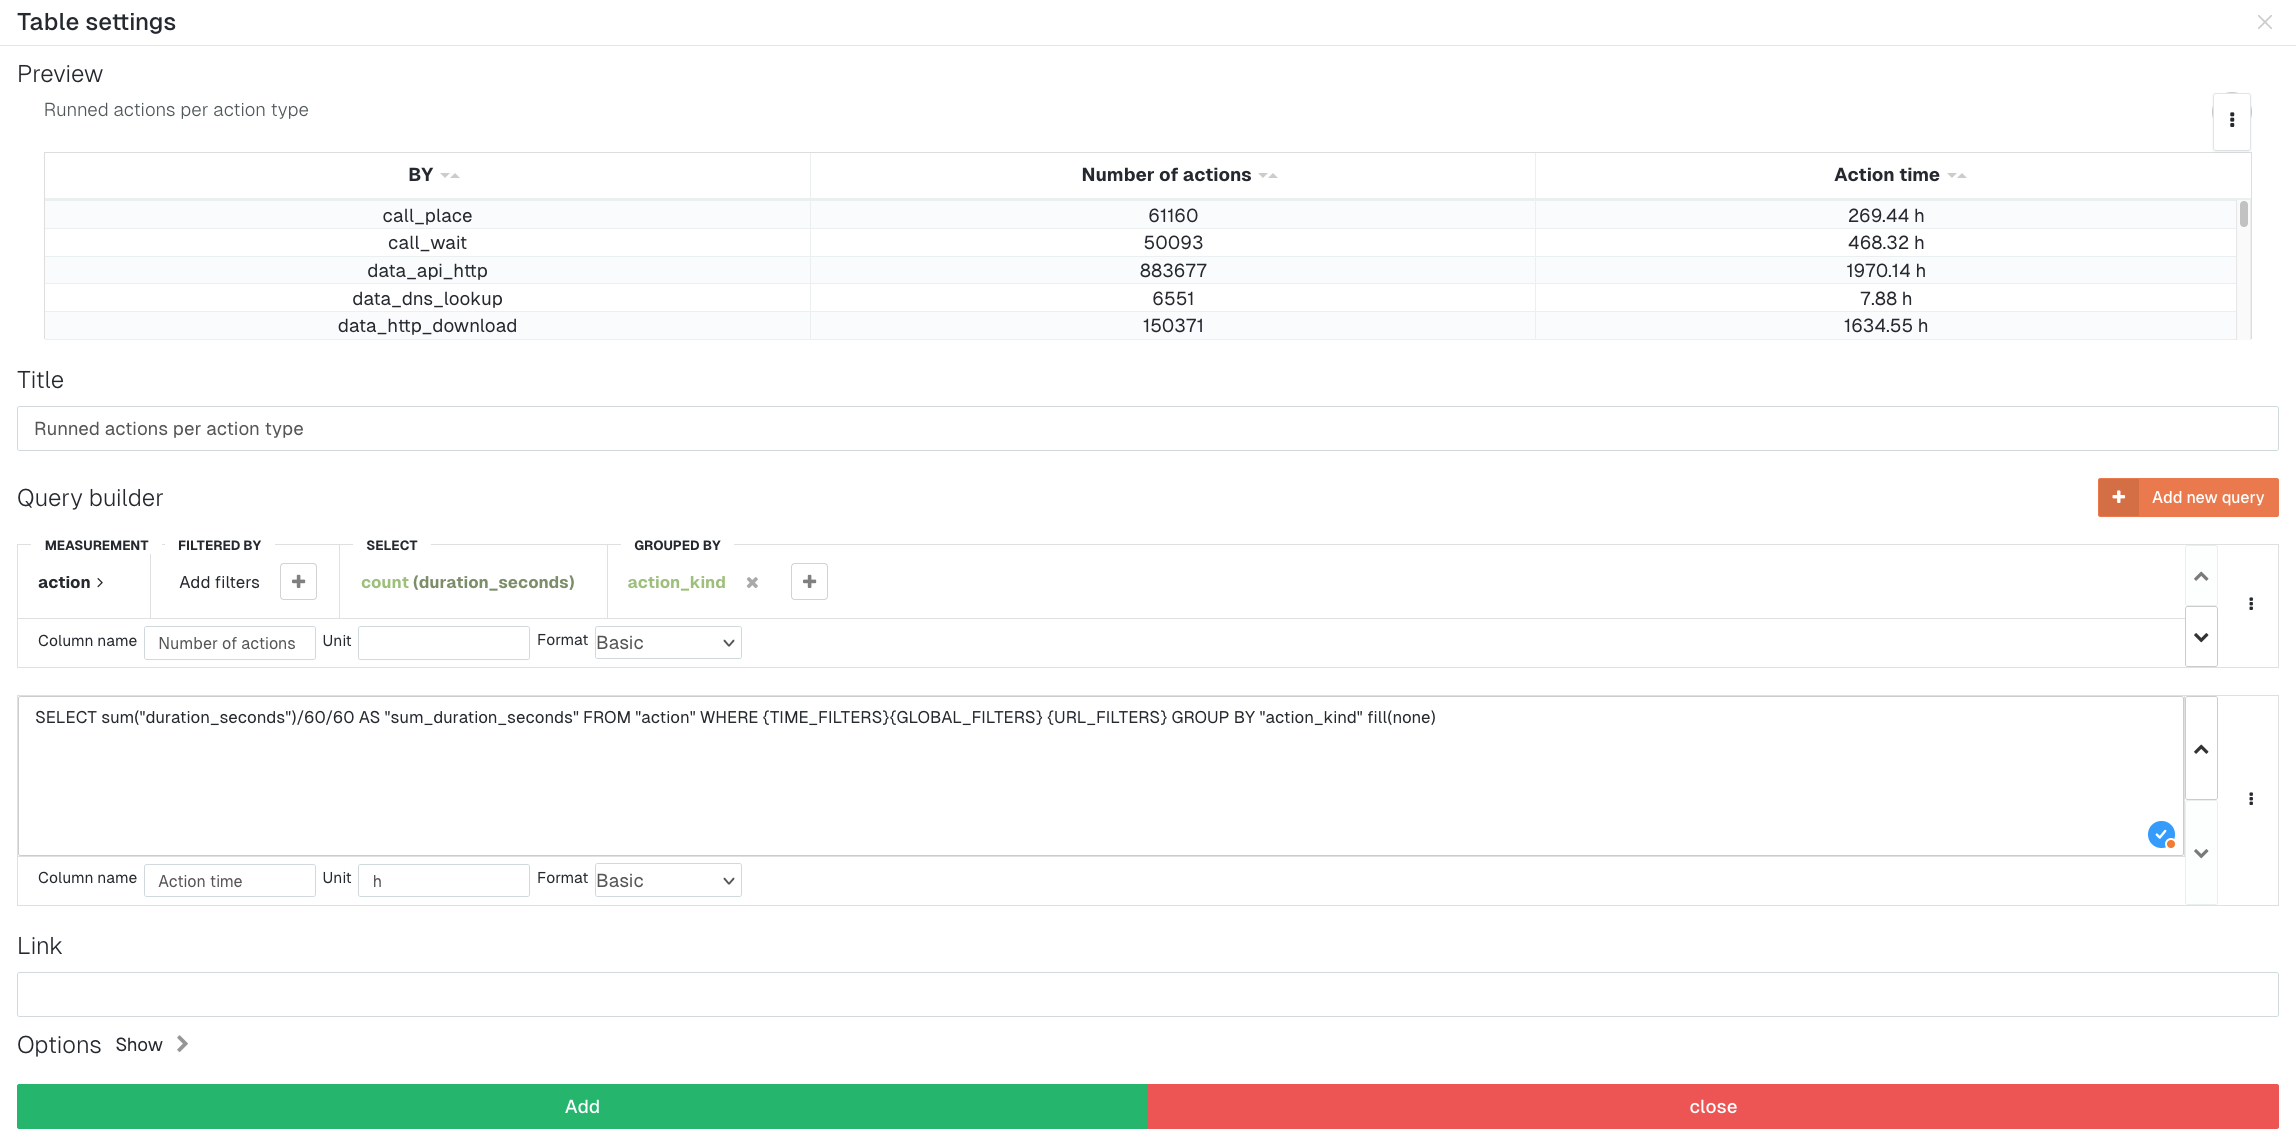Open the action measurement selector
The height and width of the screenshot is (1146, 2296).
click(70, 582)
